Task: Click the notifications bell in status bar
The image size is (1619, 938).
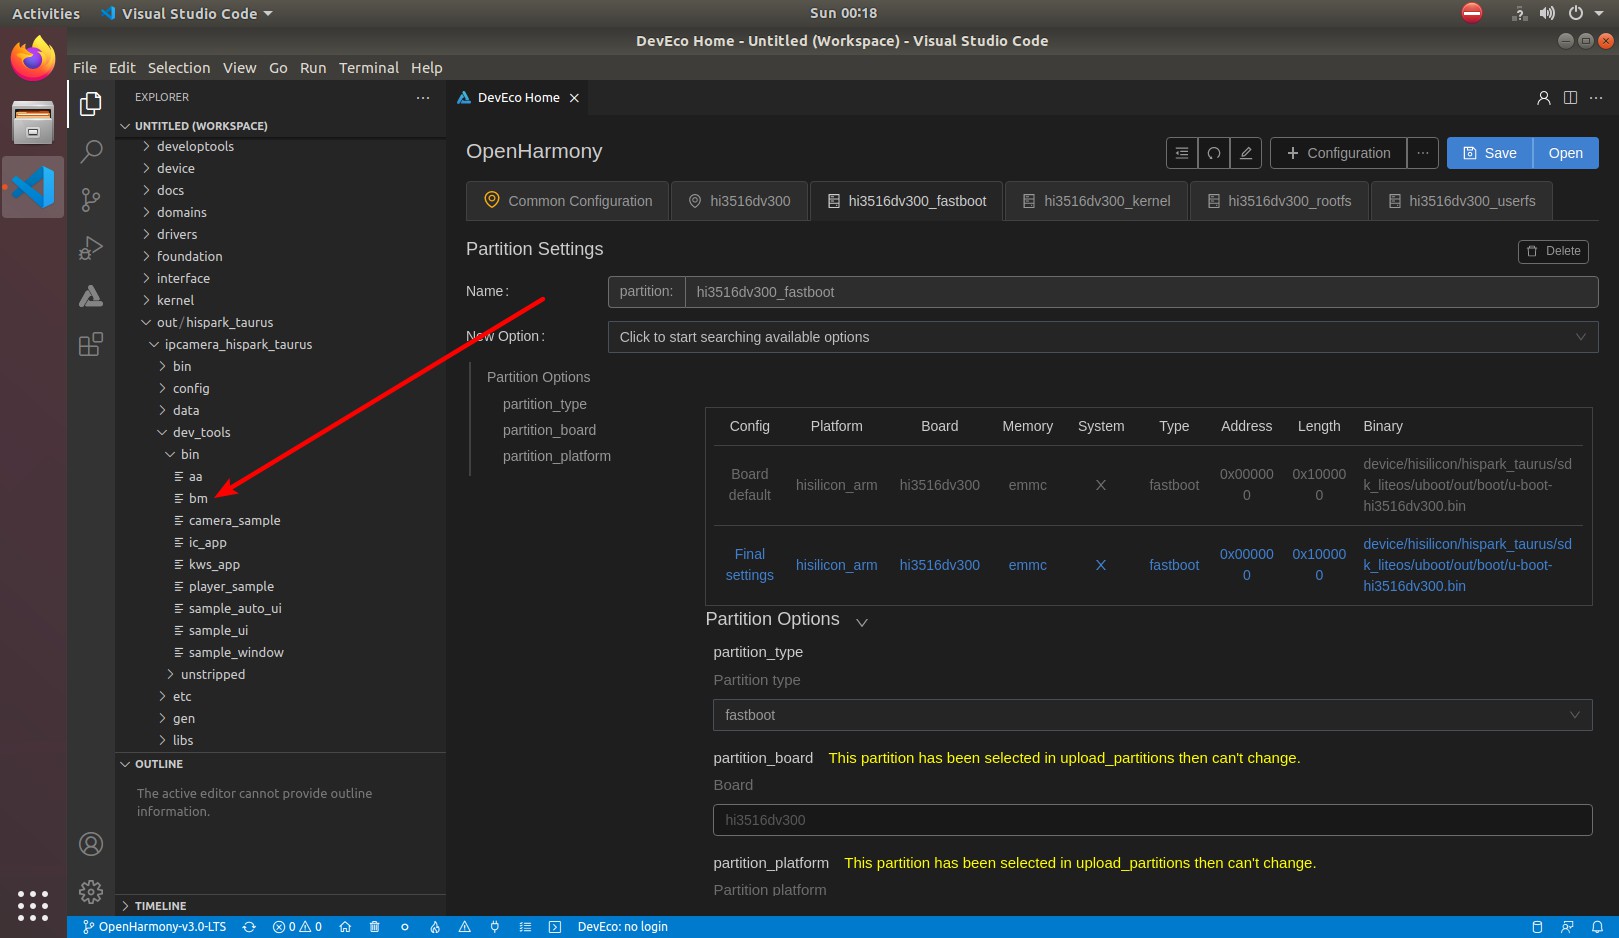Action: 1597,927
